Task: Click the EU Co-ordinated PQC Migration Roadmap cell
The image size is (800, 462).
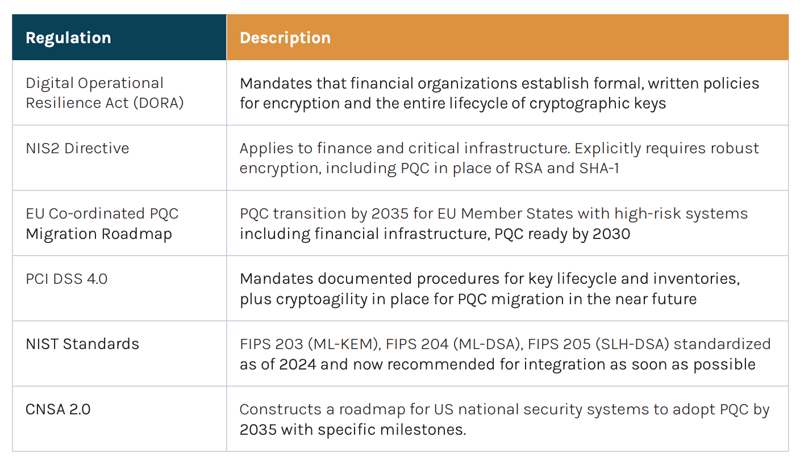Action: pos(101,223)
